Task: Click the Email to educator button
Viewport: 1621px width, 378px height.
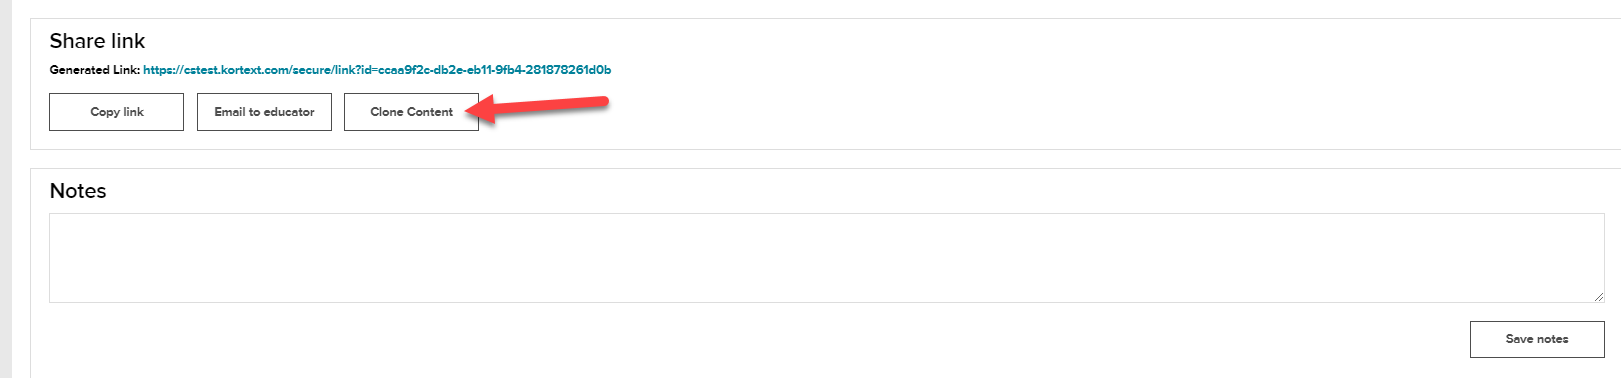Action: point(264,112)
